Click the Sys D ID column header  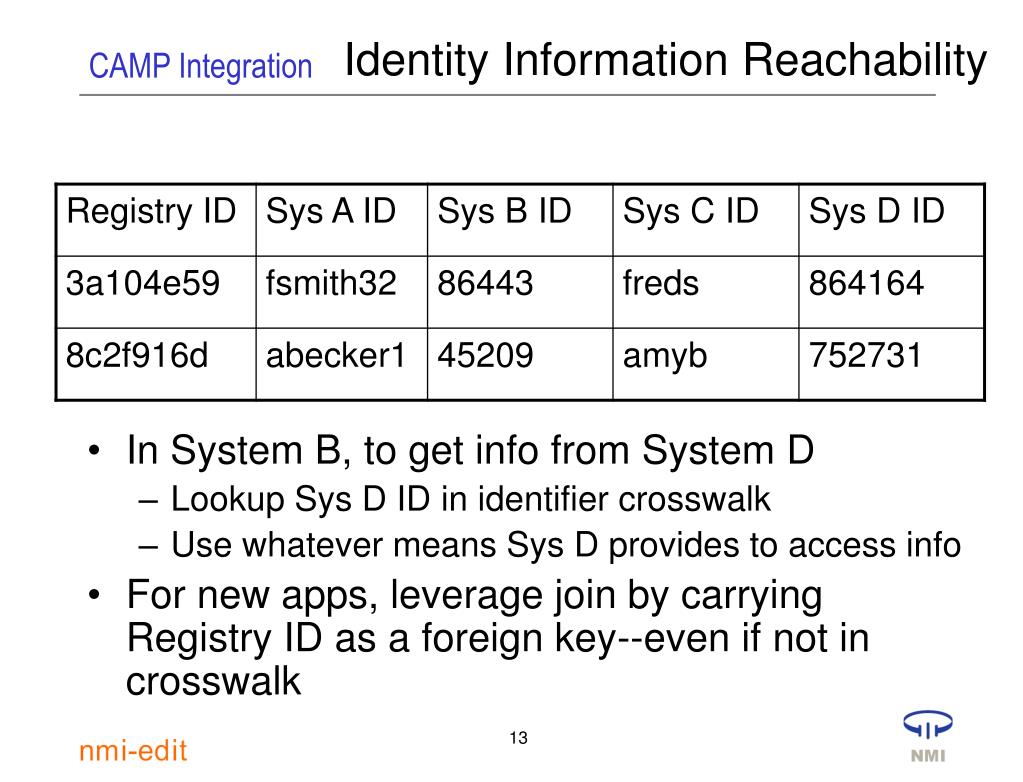coord(891,220)
